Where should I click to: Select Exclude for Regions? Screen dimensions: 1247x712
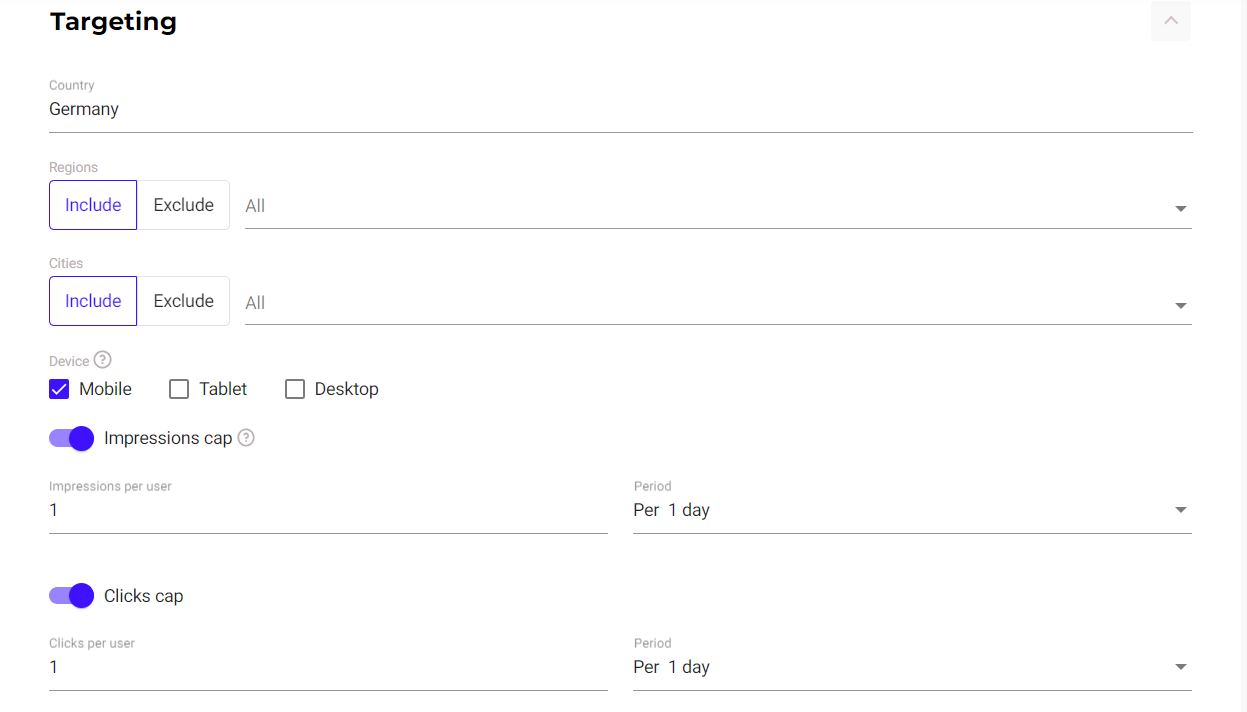coord(183,205)
